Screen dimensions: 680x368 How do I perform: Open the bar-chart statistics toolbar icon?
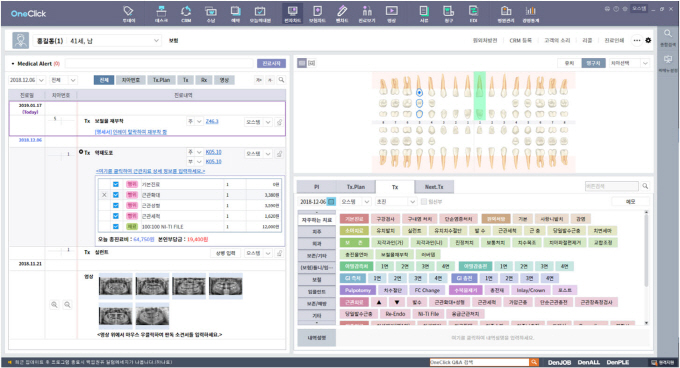tap(530, 13)
